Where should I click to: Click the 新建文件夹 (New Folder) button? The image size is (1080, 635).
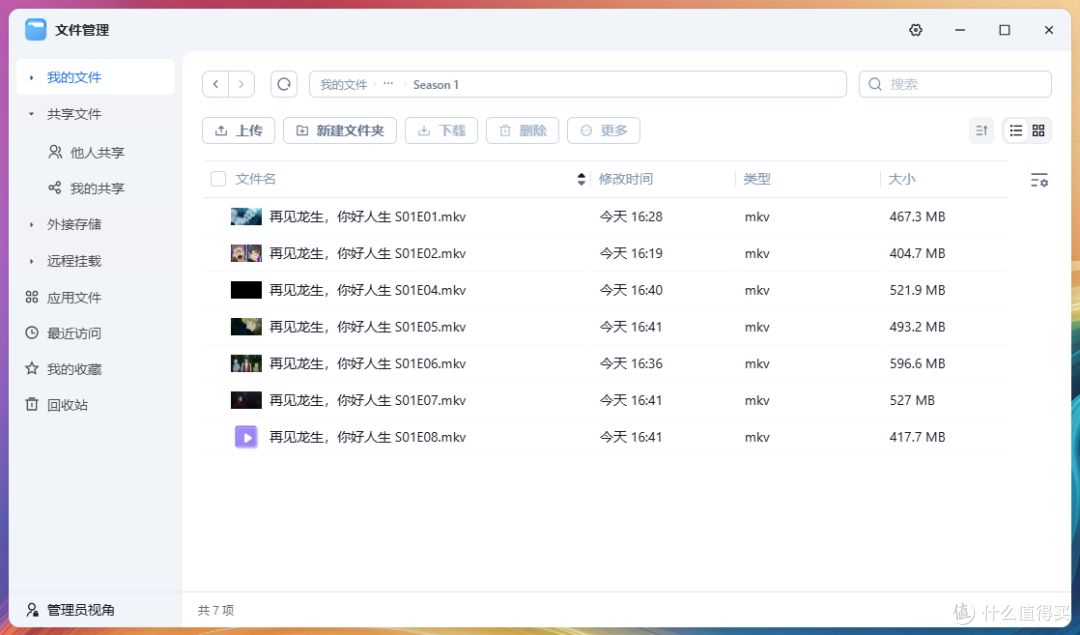pos(340,130)
